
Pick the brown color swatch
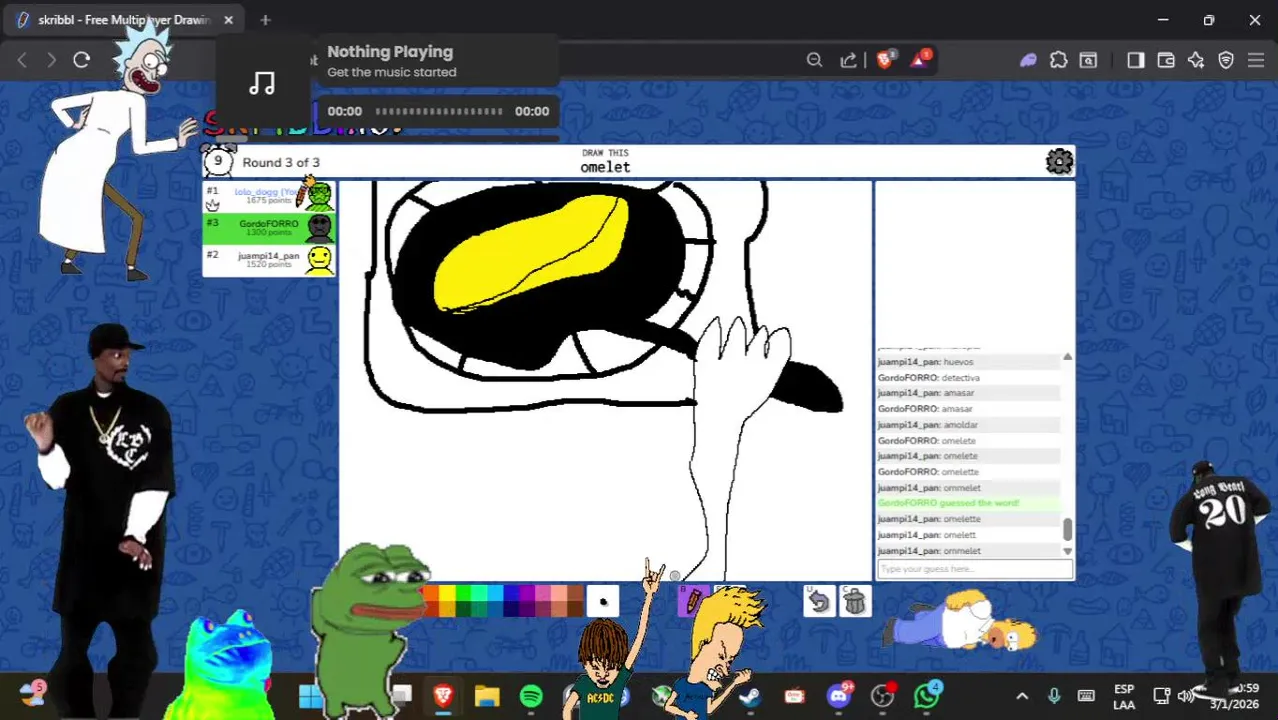(x=575, y=593)
